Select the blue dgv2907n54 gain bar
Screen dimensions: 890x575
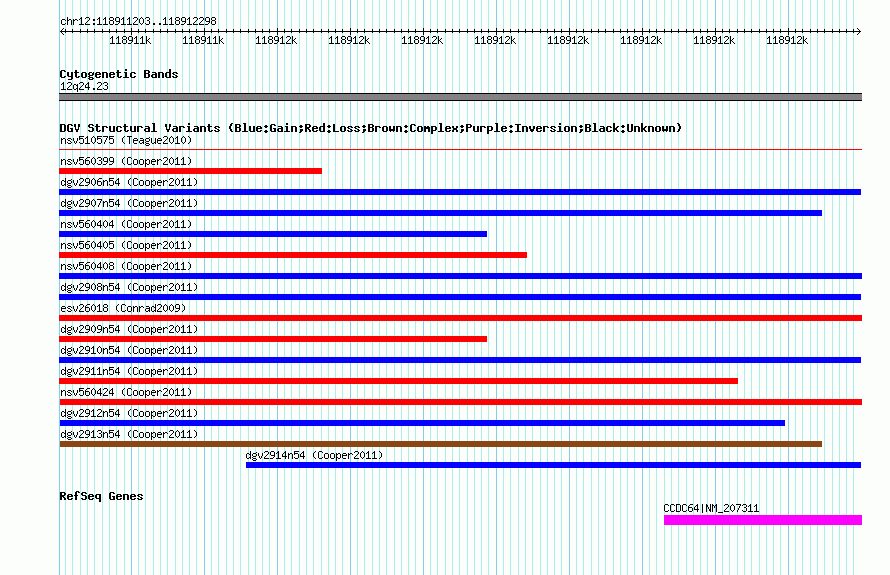tap(440, 213)
